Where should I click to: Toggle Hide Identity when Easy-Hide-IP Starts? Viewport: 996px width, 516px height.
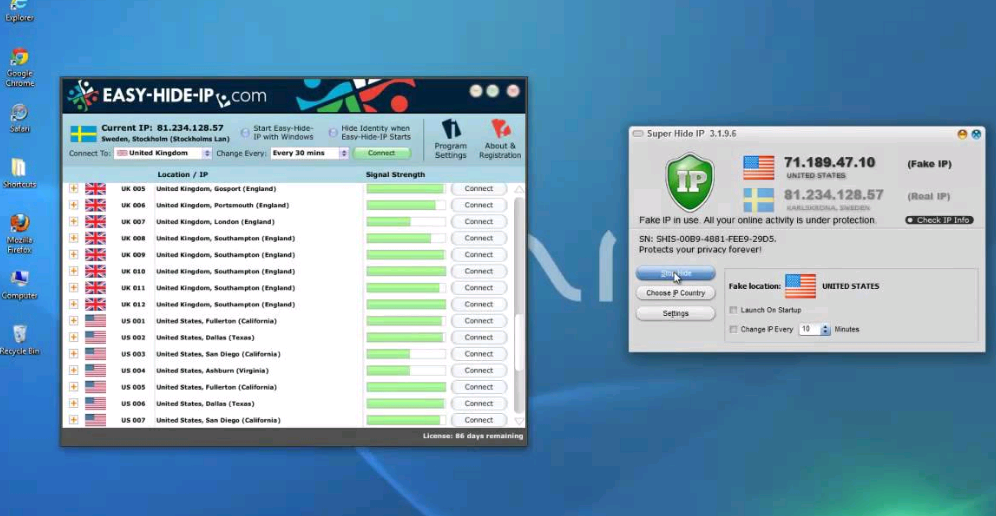333,133
